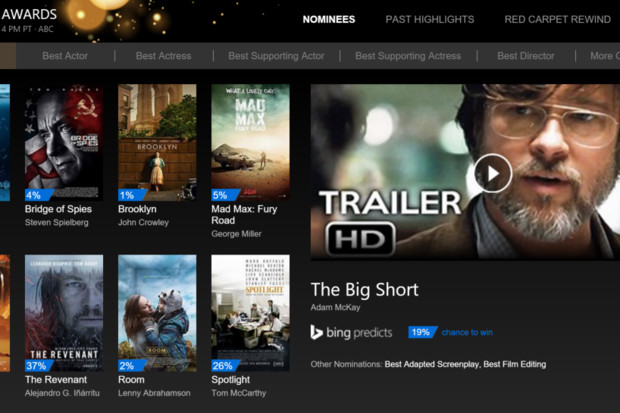Click The Big Short title
620x413 pixels.
coord(364,290)
